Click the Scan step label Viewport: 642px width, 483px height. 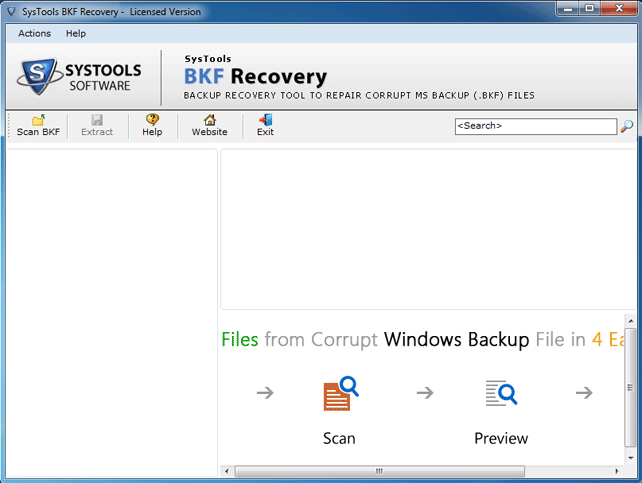click(x=339, y=438)
